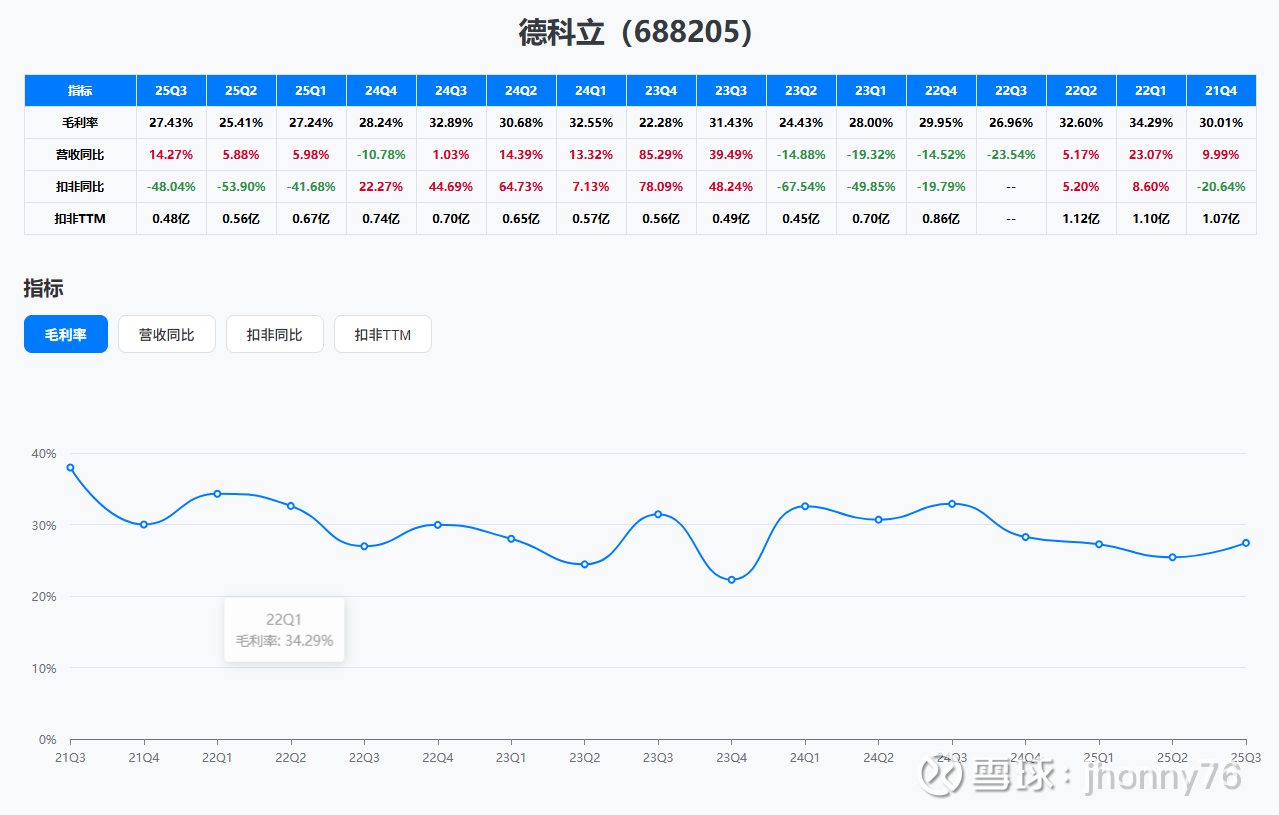Click the 扣非同比 row label in table
The image size is (1279, 815).
click(x=80, y=187)
